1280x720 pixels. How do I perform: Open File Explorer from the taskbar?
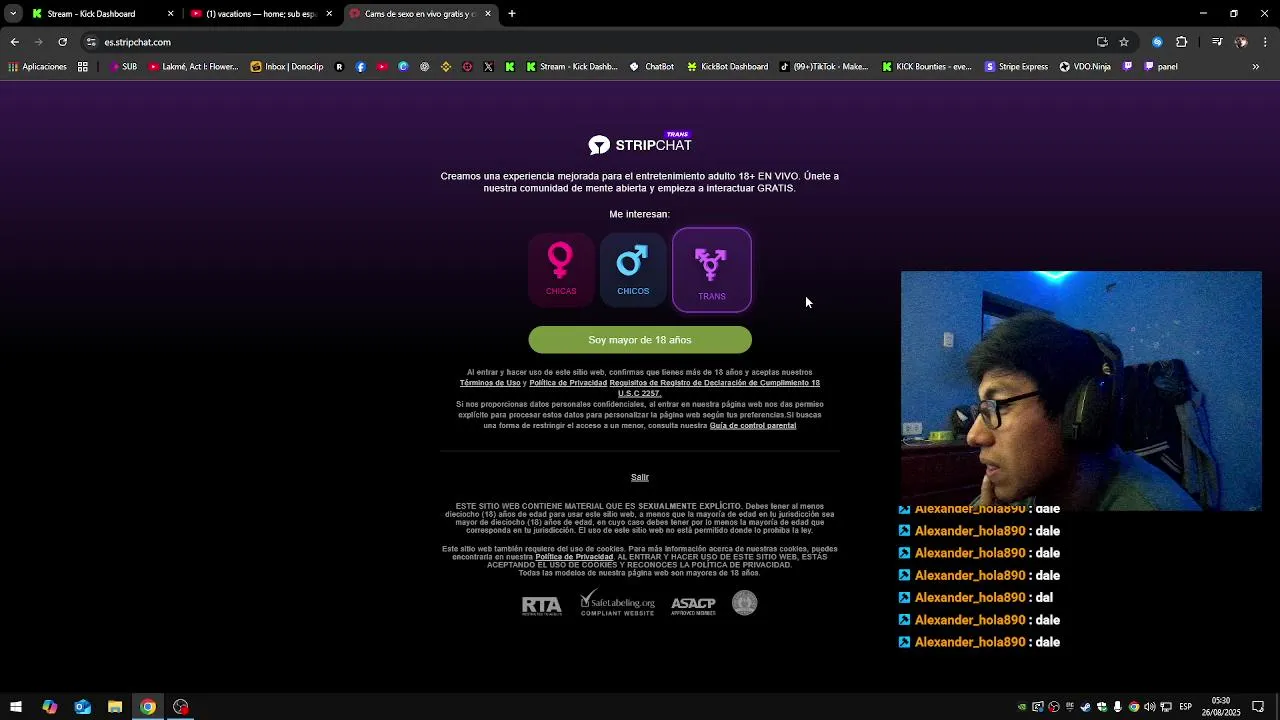pos(115,707)
